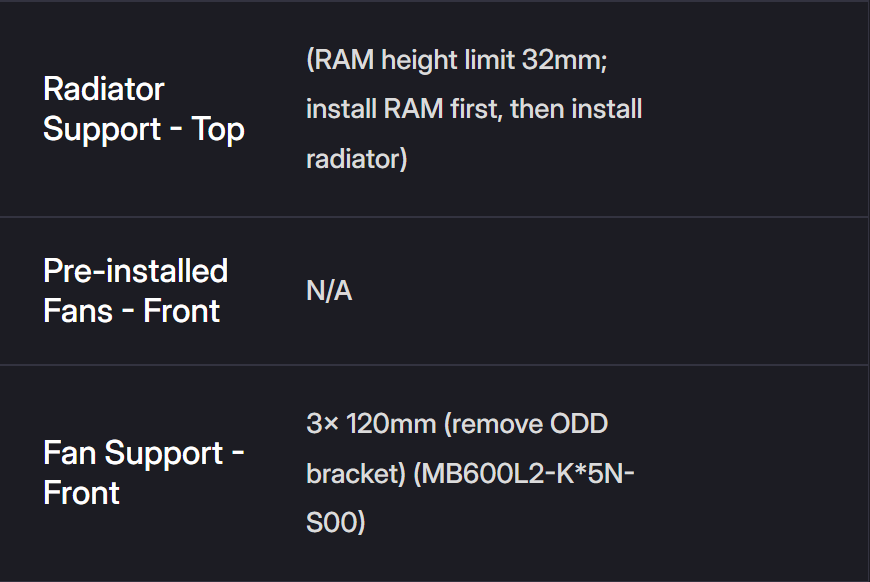This screenshot has height=582, width=870.
Task: Click the word "ODD" in fan support value
Action: (579, 424)
